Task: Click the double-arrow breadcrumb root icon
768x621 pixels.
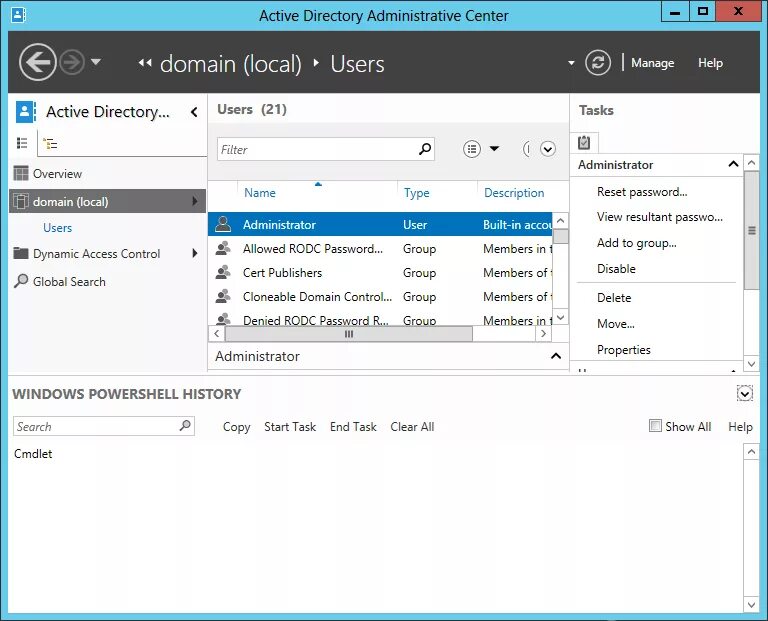Action: pos(145,63)
